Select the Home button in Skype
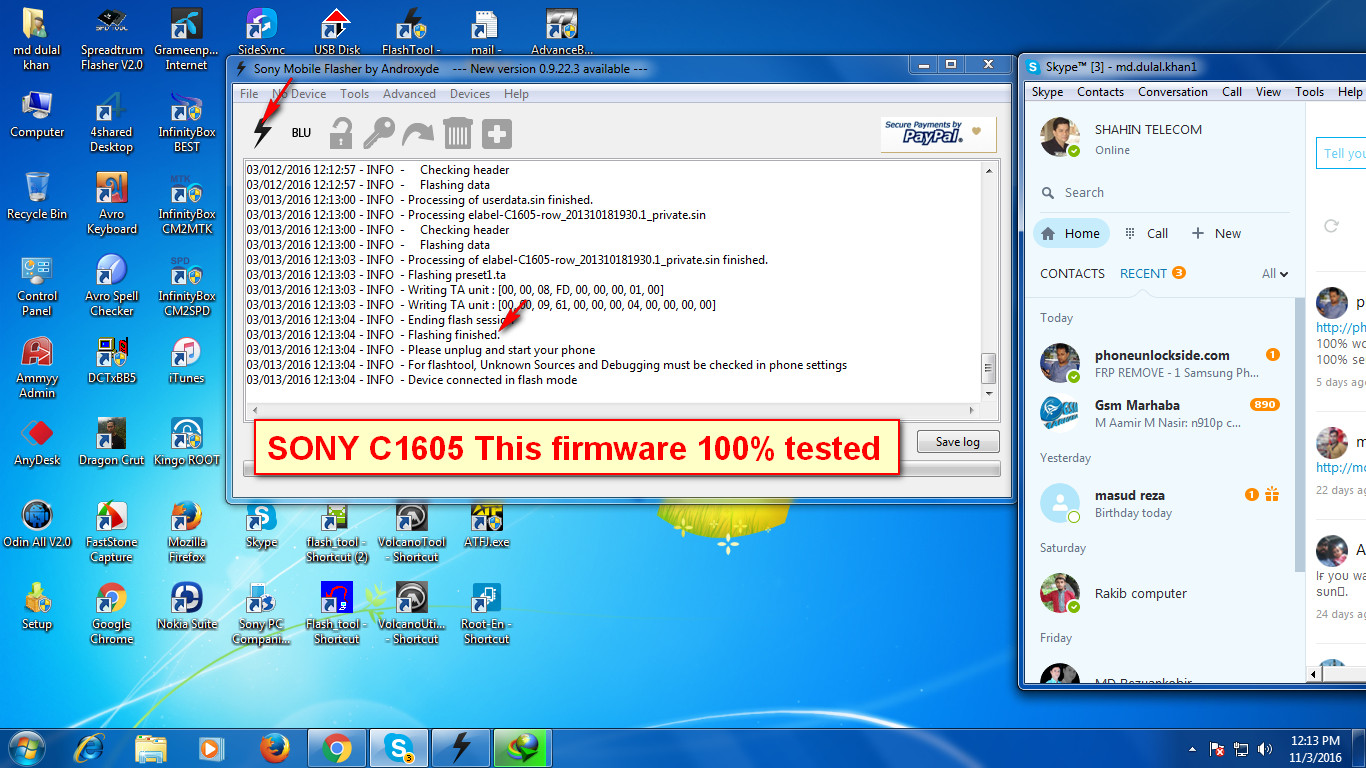This screenshot has height=768, width=1366. [1071, 234]
